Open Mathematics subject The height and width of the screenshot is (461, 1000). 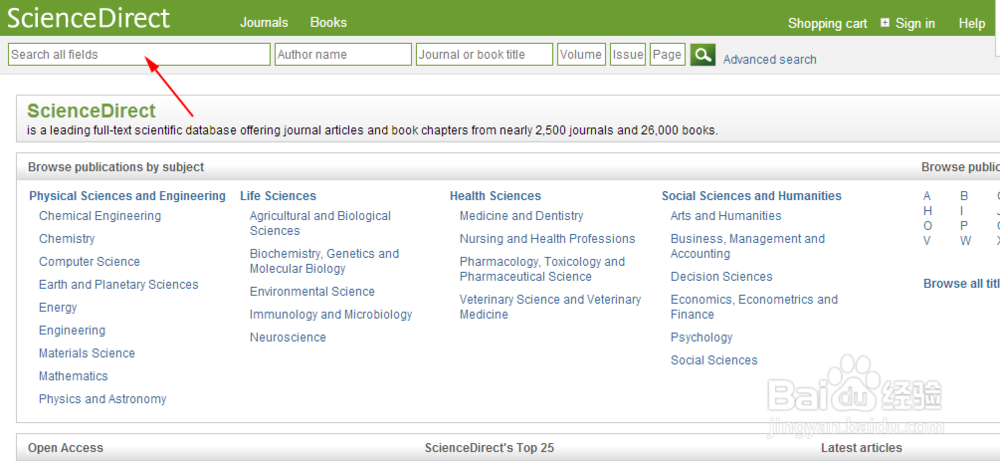pos(73,376)
